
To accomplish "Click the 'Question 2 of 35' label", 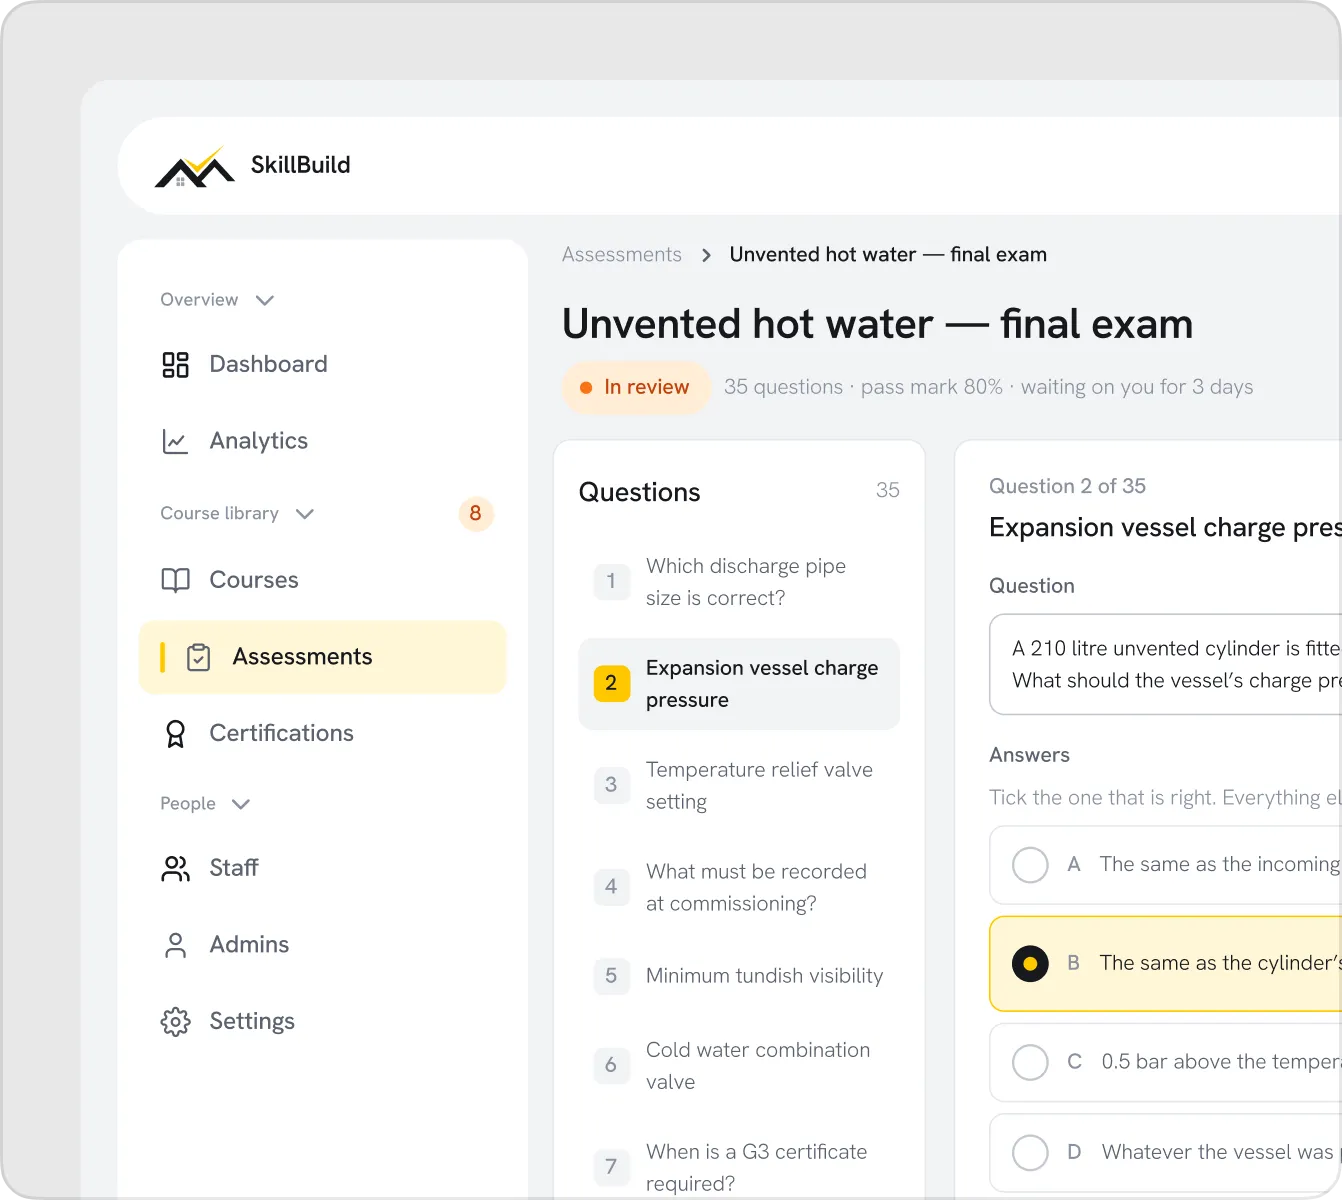I will [1067, 487].
